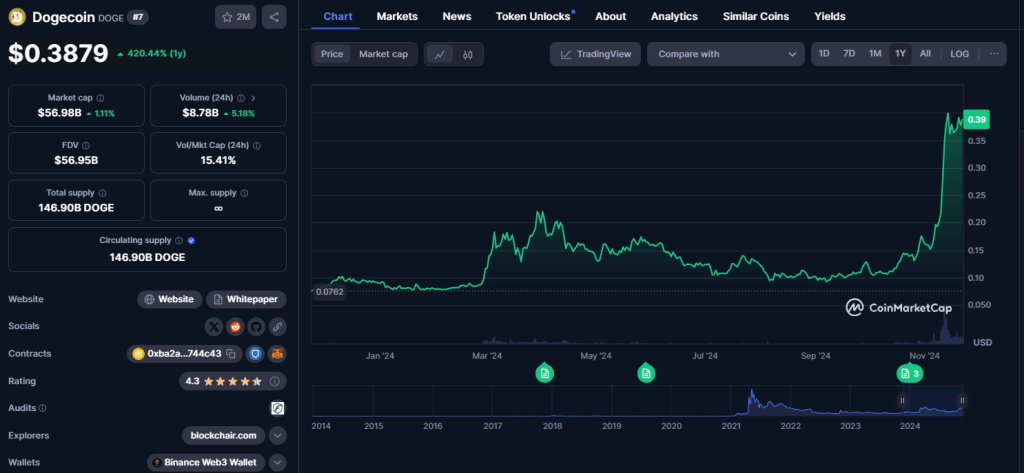Viewport: 1024px width, 473px height.
Task: Switch chart to line view icon
Action: tap(440, 54)
